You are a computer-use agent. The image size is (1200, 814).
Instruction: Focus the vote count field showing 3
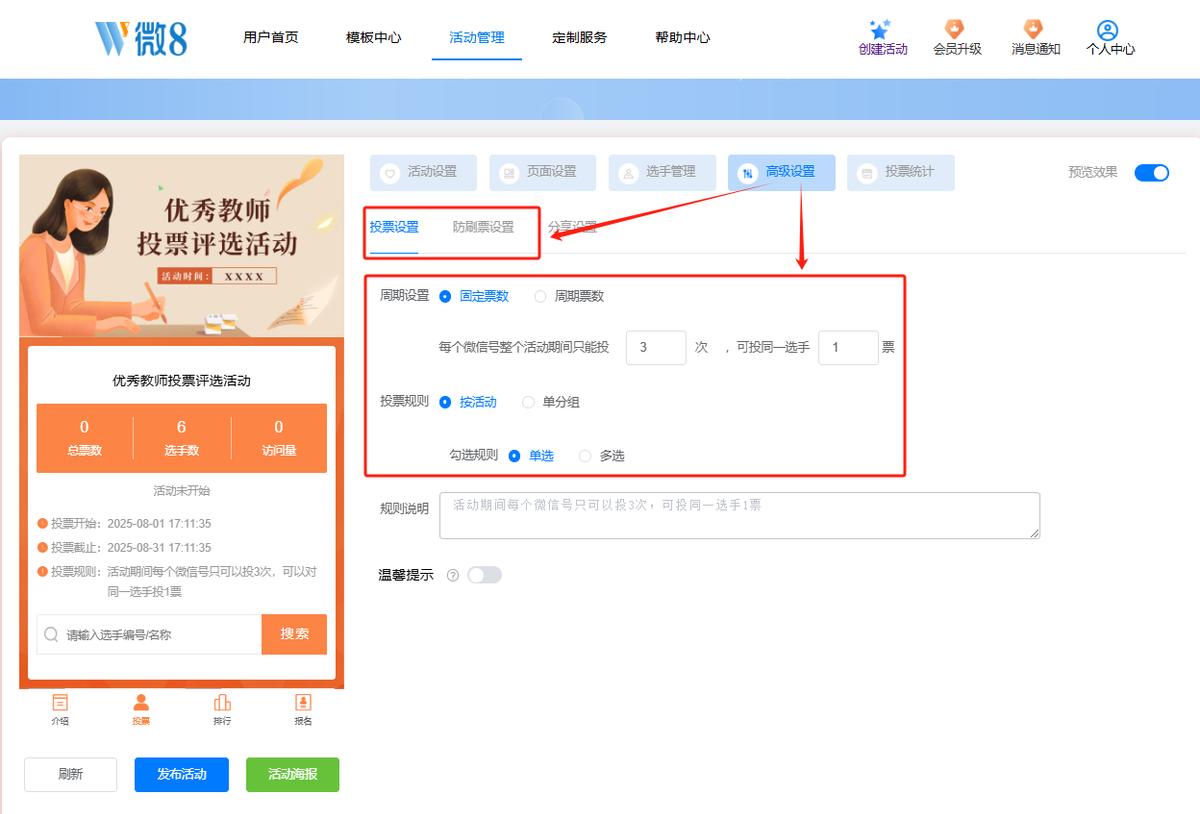[656, 348]
